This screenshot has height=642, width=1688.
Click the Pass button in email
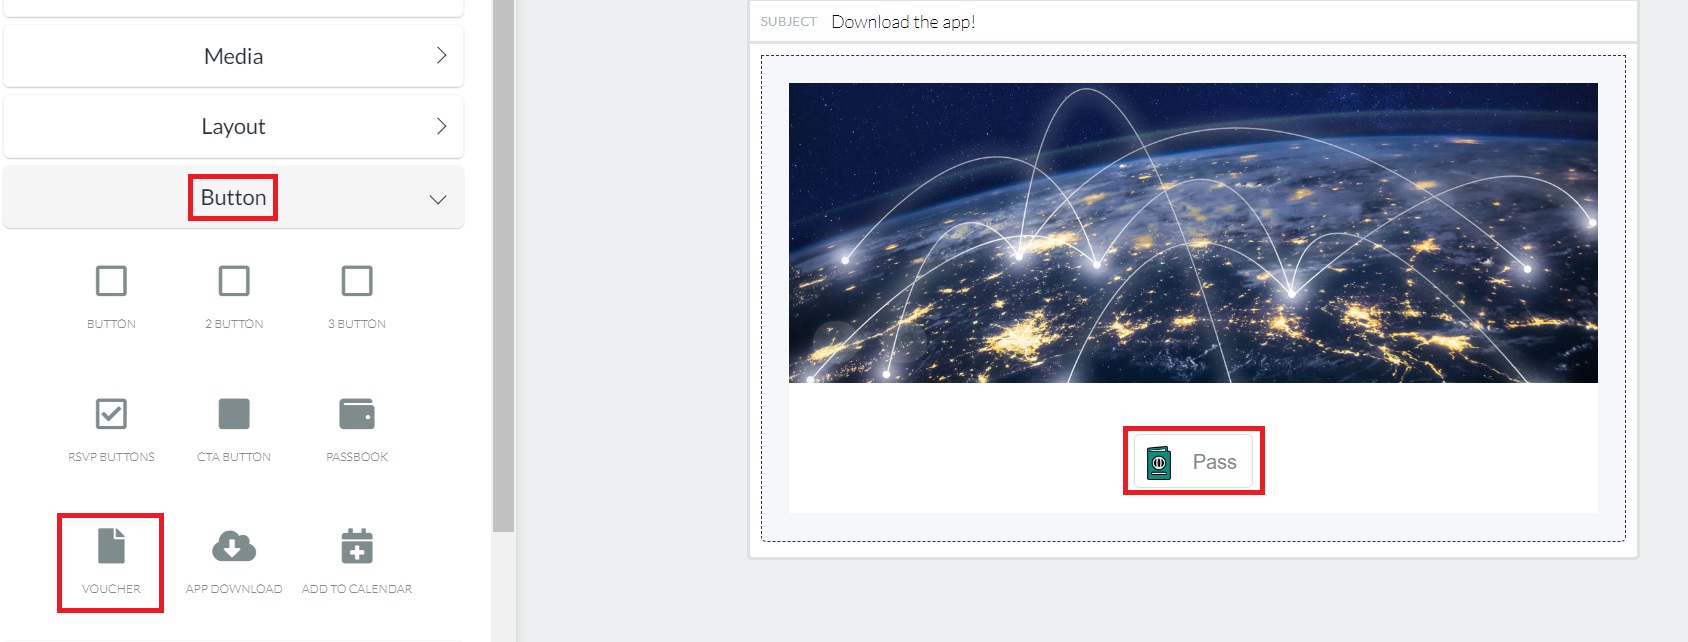[1193, 461]
